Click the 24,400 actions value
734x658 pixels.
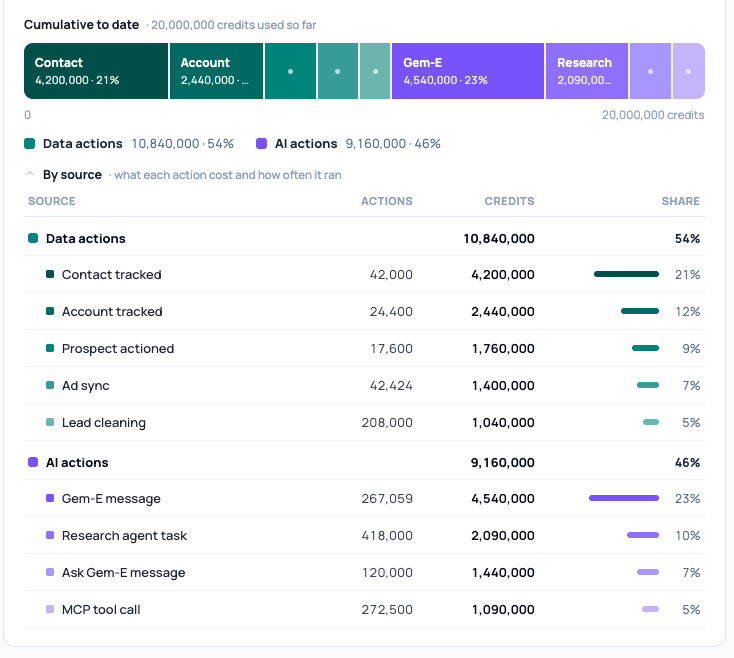[391, 311]
